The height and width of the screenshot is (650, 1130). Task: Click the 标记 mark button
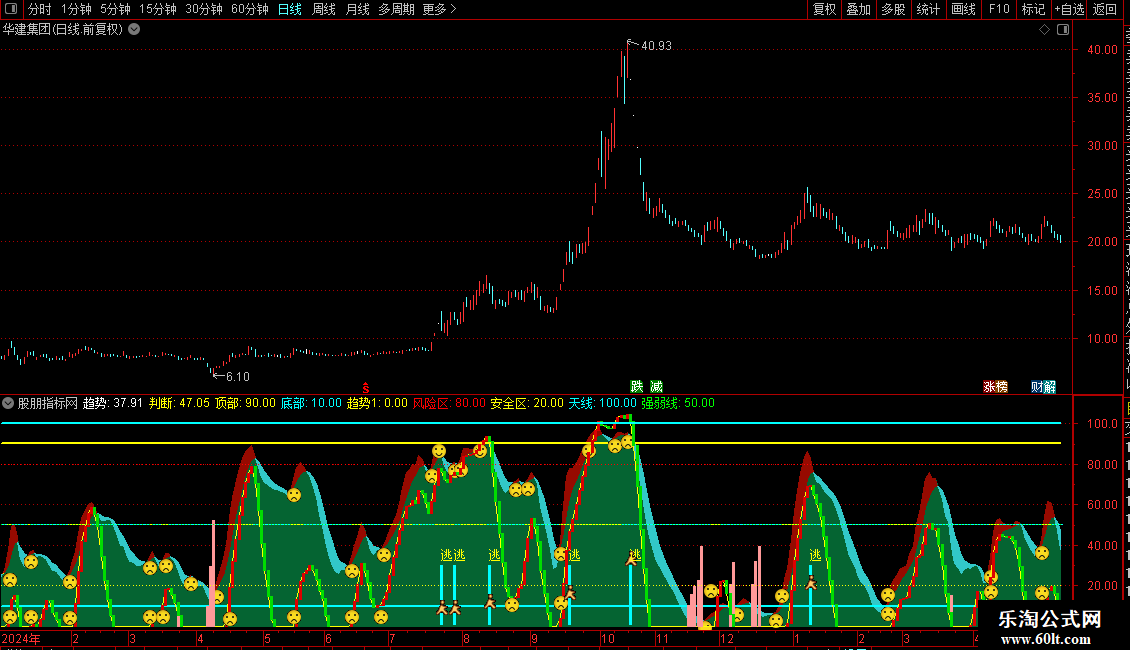[x=1033, y=9]
